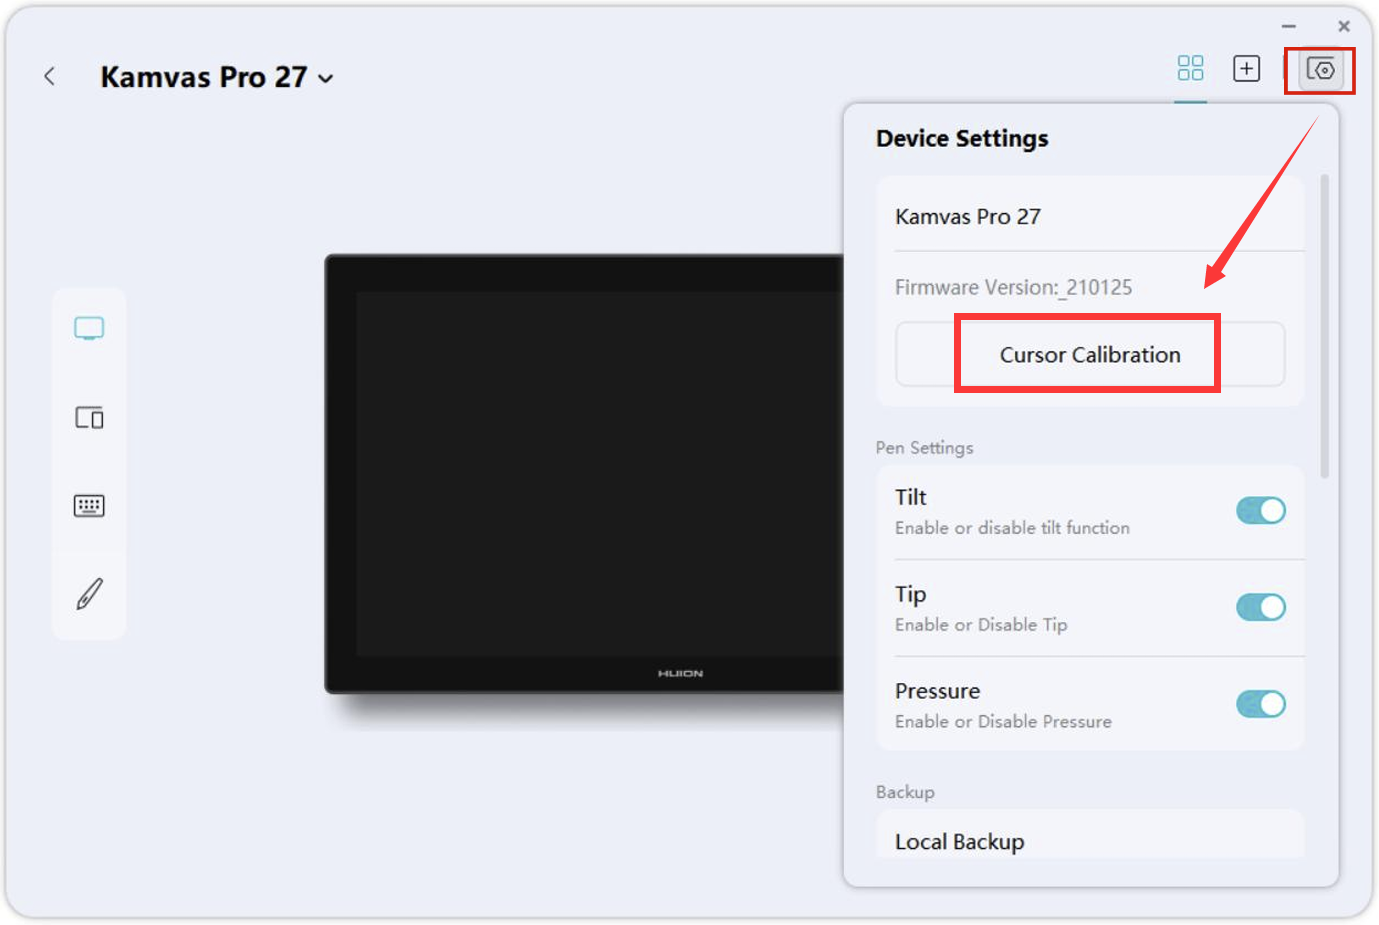Click the Backup section label
The width and height of the screenshot is (1379, 925).
[905, 791]
